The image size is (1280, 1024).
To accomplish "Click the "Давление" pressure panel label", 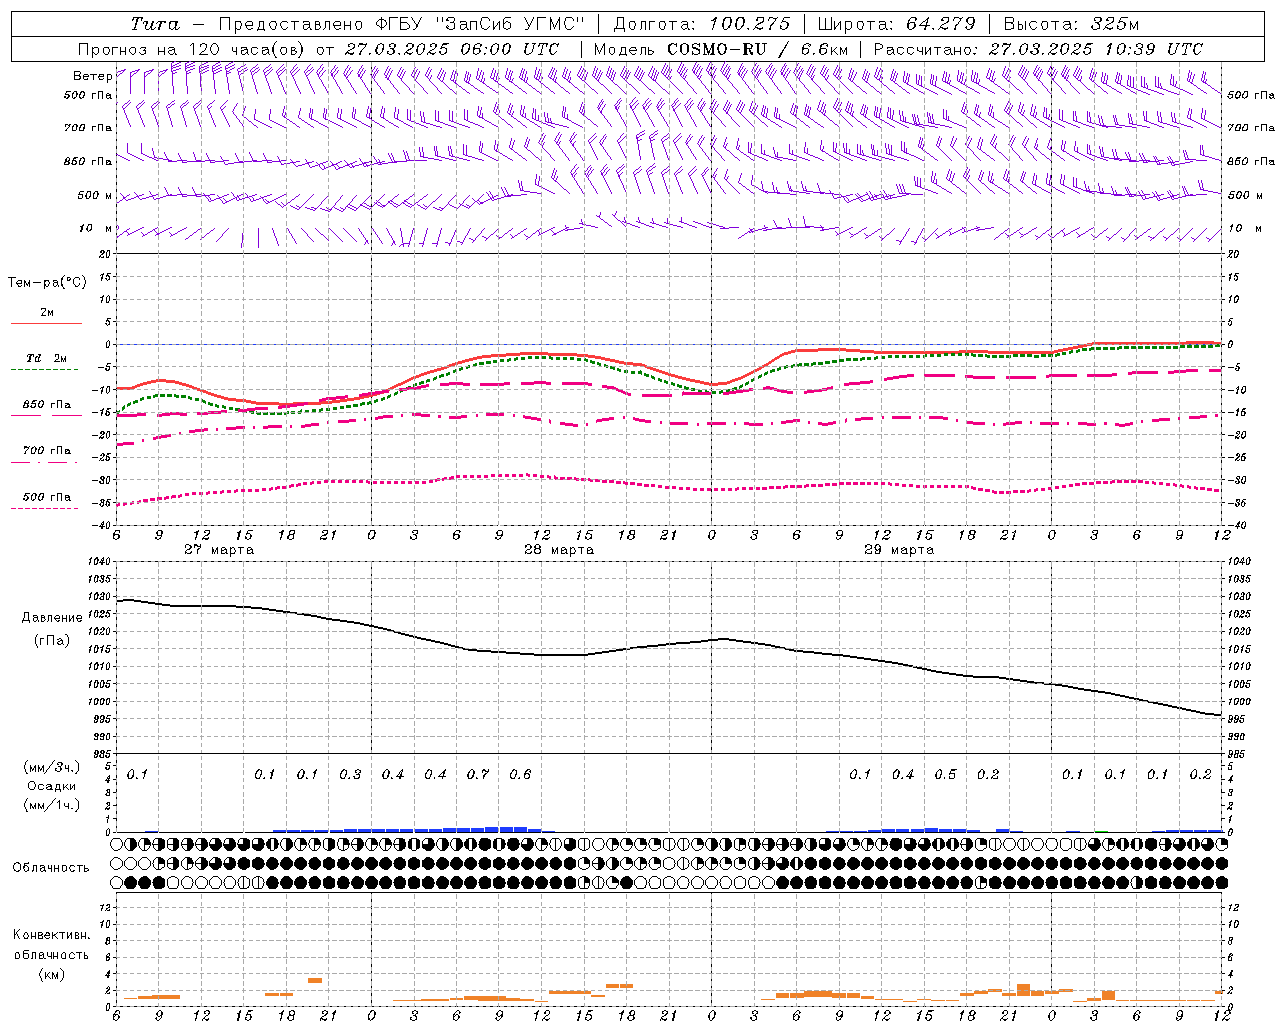I will point(52,618).
